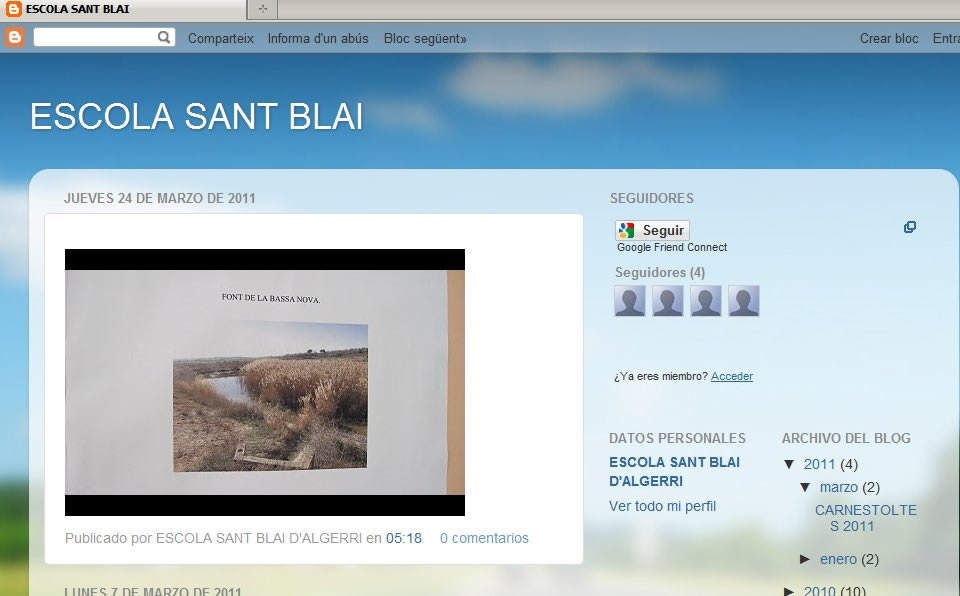960x596 pixels.
Task: Click the JUEVES 24 DE MARZO DE 2011 date header
Action: tap(159, 198)
